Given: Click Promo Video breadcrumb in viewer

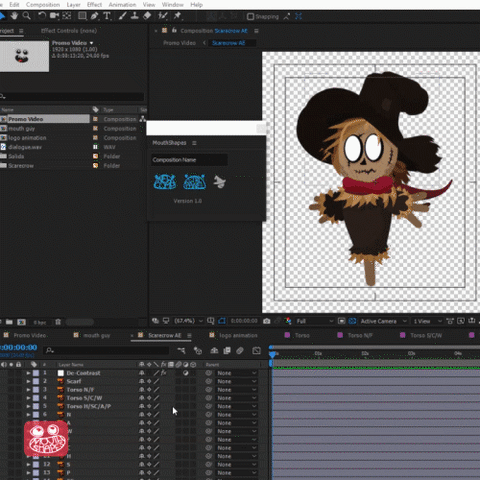Looking at the screenshot, I should (179, 43).
